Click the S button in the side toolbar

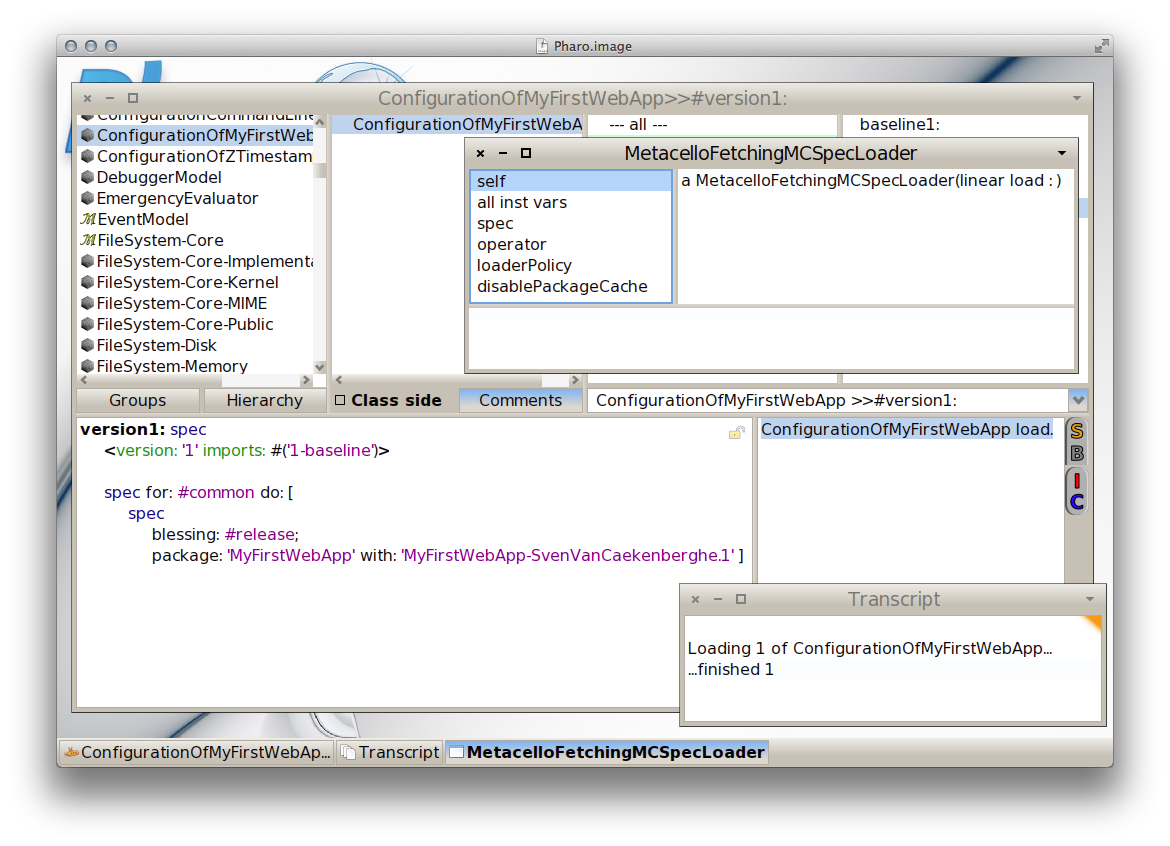coord(1077,430)
